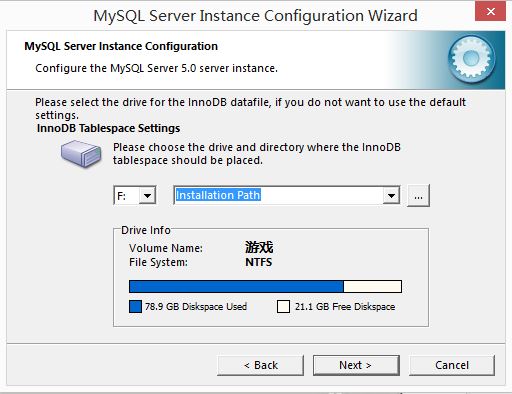Proceed with the Next > button
This screenshot has height=394, width=512.
356,365
